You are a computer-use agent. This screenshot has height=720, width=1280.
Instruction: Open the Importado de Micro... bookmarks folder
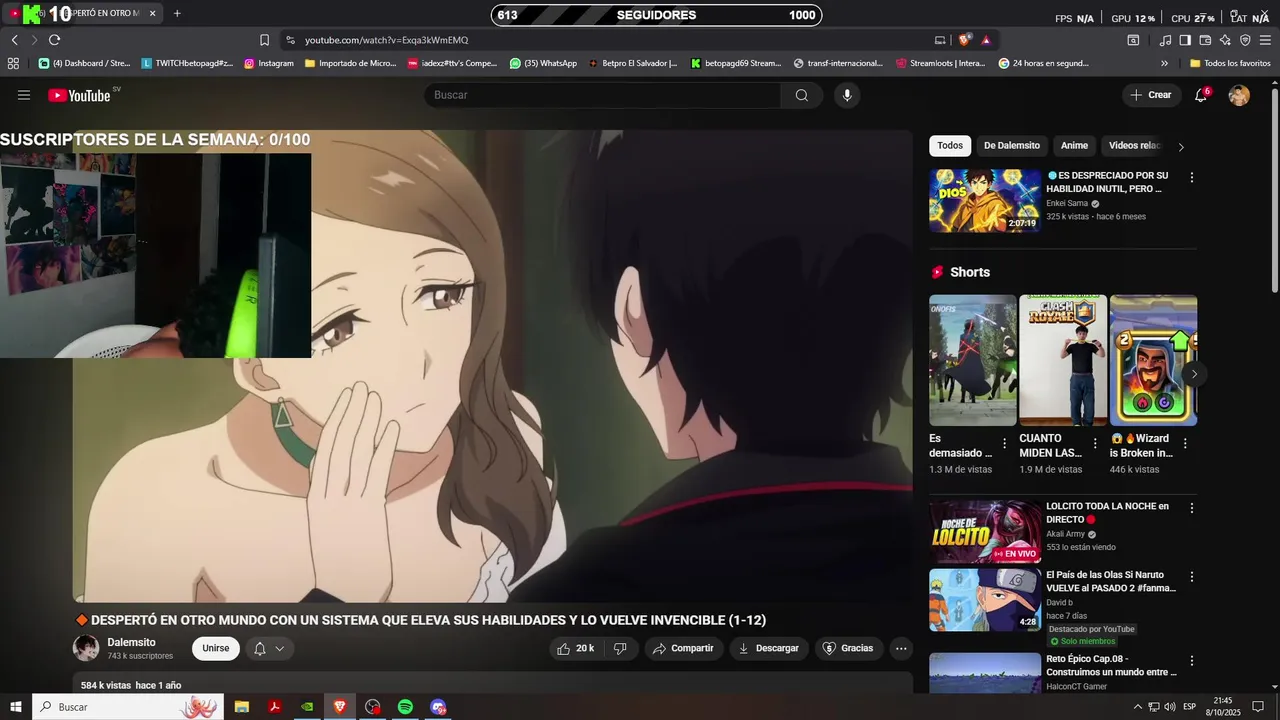tap(350, 63)
